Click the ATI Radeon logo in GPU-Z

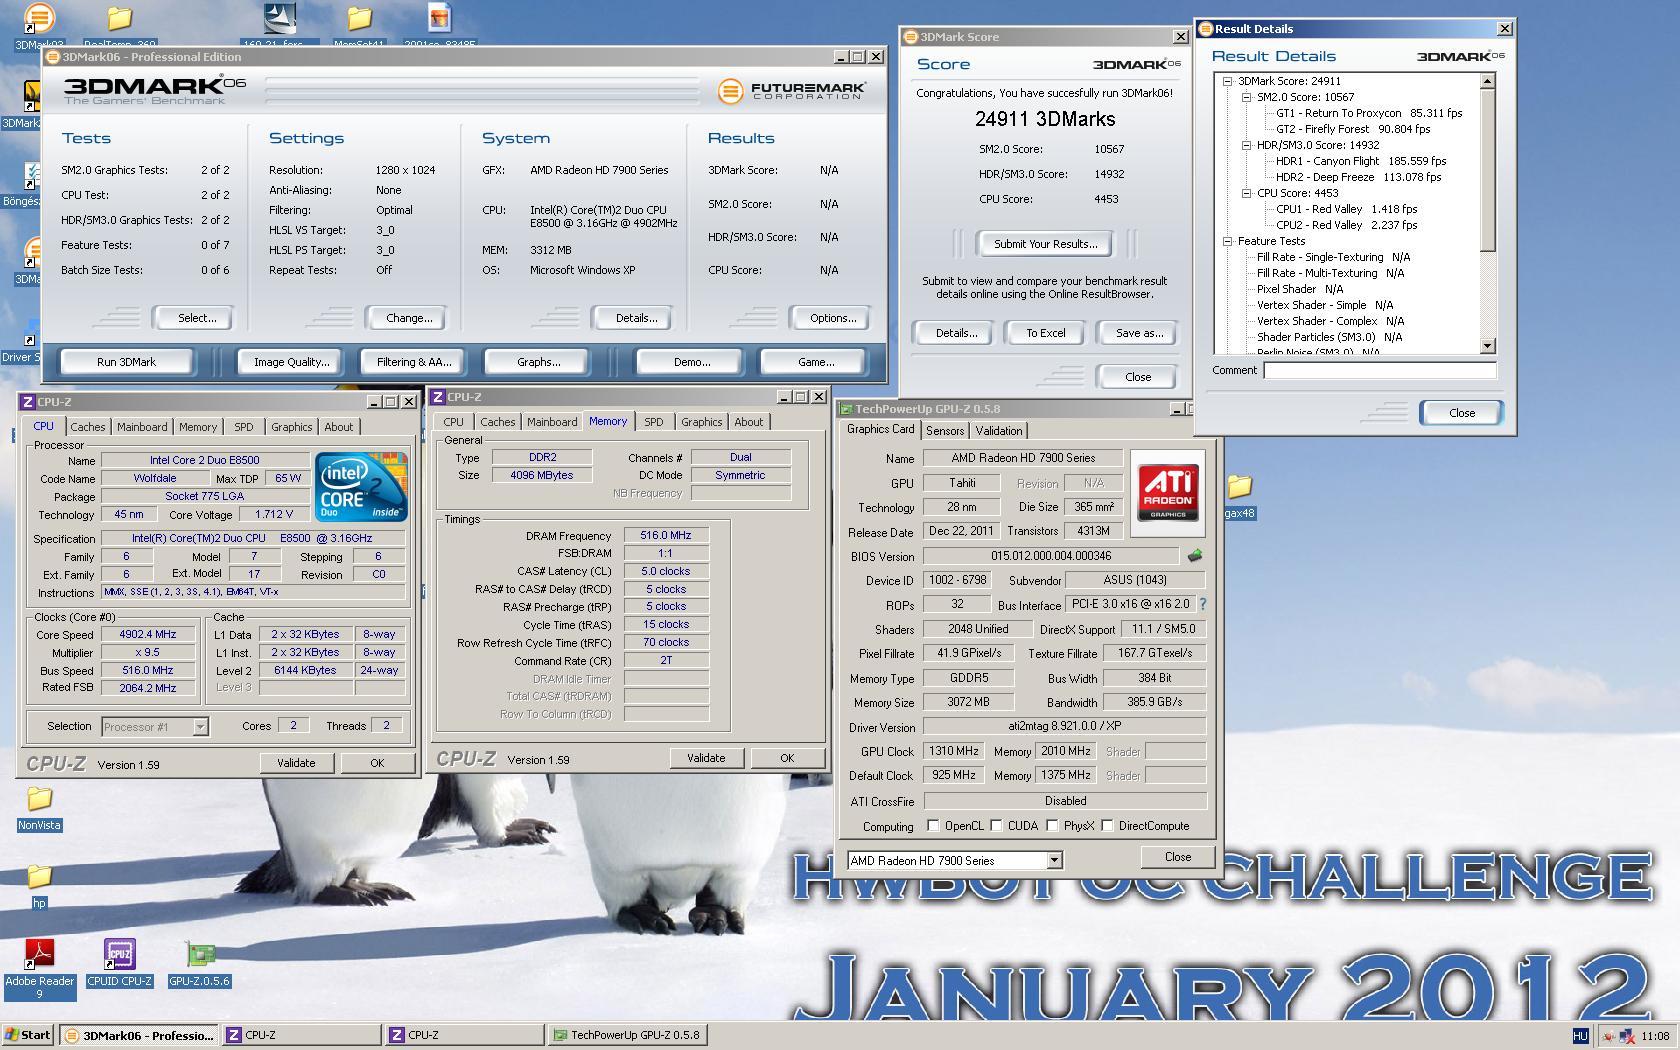click(x=1168, y=493)
